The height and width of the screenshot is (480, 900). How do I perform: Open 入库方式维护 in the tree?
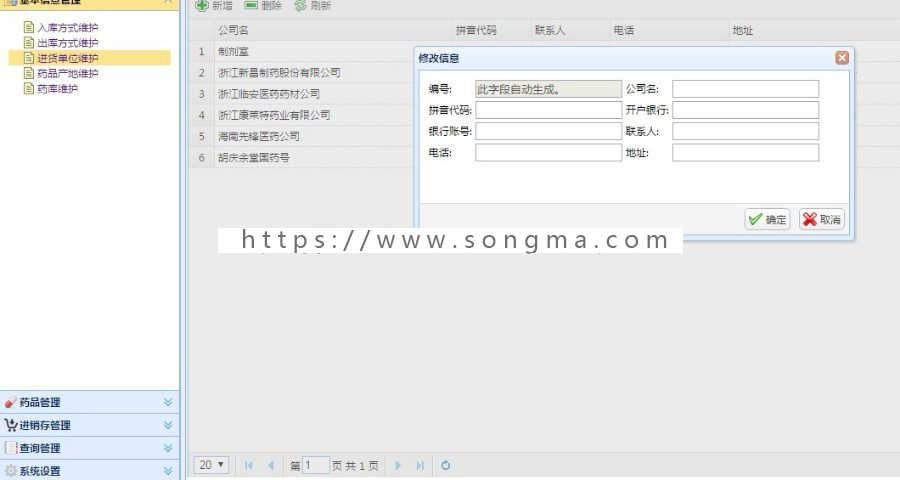pyautogui.click(x=68, y=27)
